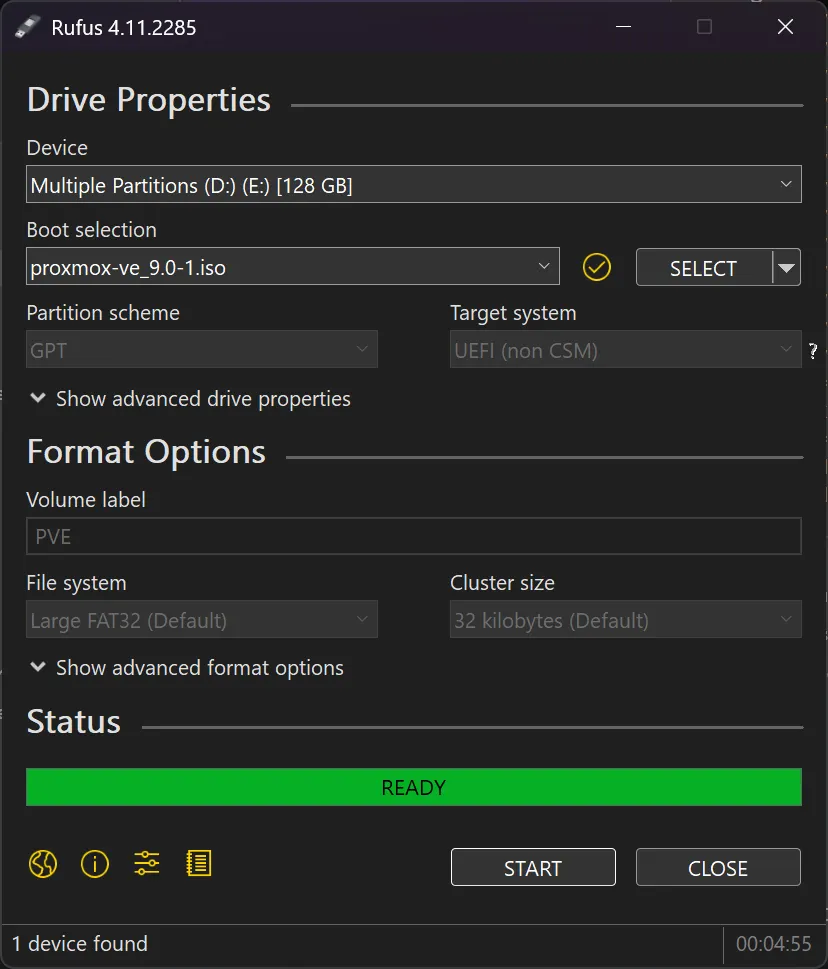Open the File system Large FAT32 dropdown
Screen dimensions: 828x969
tap(202, 620)
